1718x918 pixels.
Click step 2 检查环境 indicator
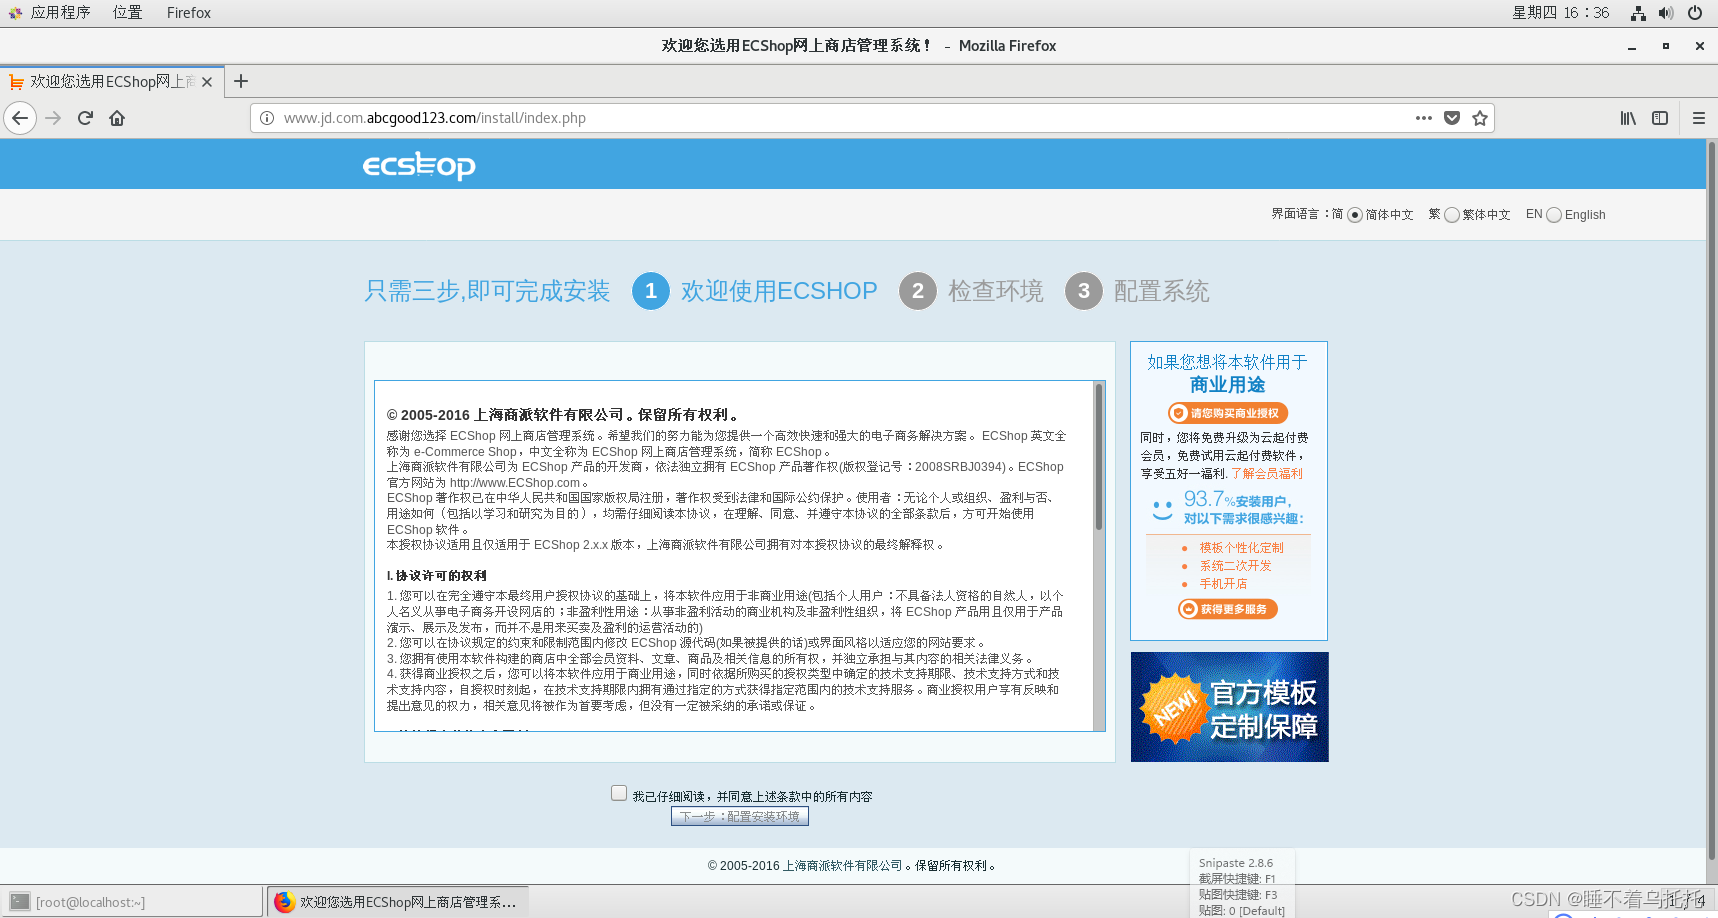tap(971, 291)
